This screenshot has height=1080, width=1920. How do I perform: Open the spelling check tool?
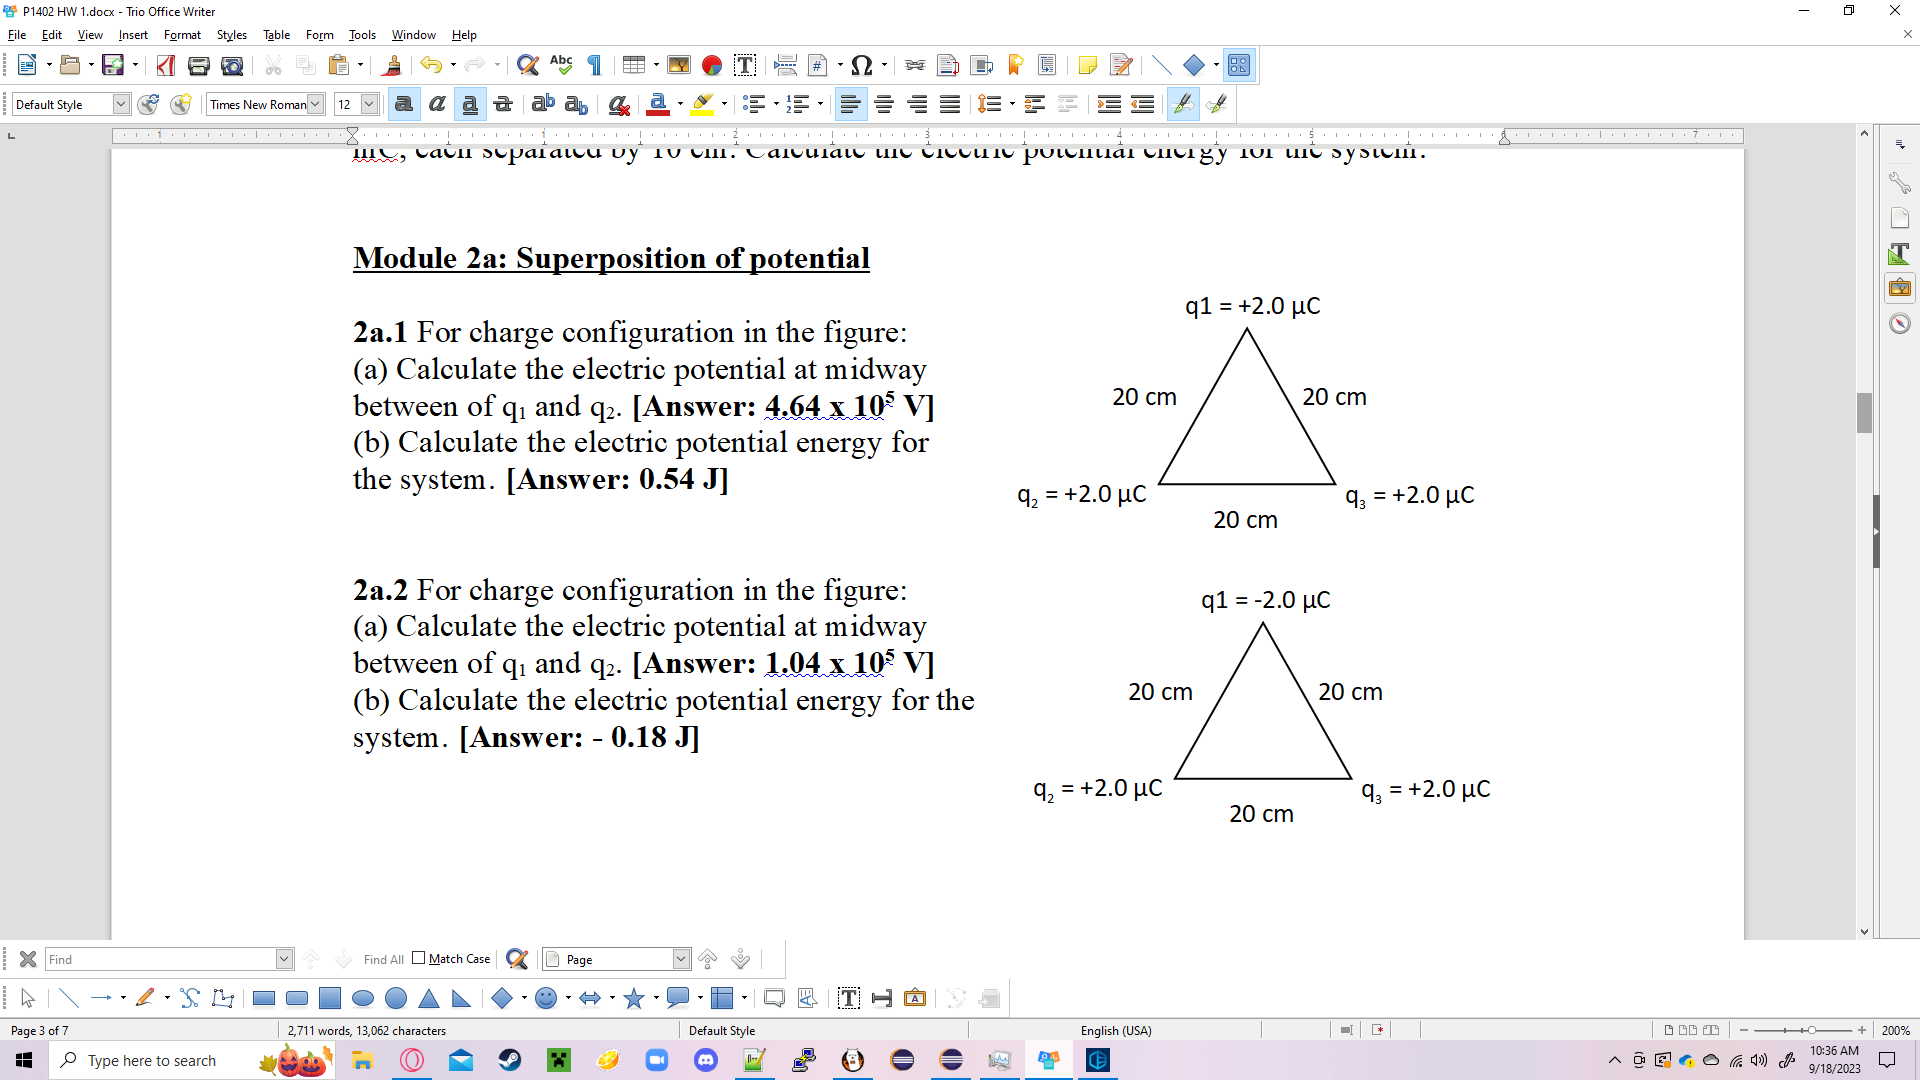(x=562, y=64)
